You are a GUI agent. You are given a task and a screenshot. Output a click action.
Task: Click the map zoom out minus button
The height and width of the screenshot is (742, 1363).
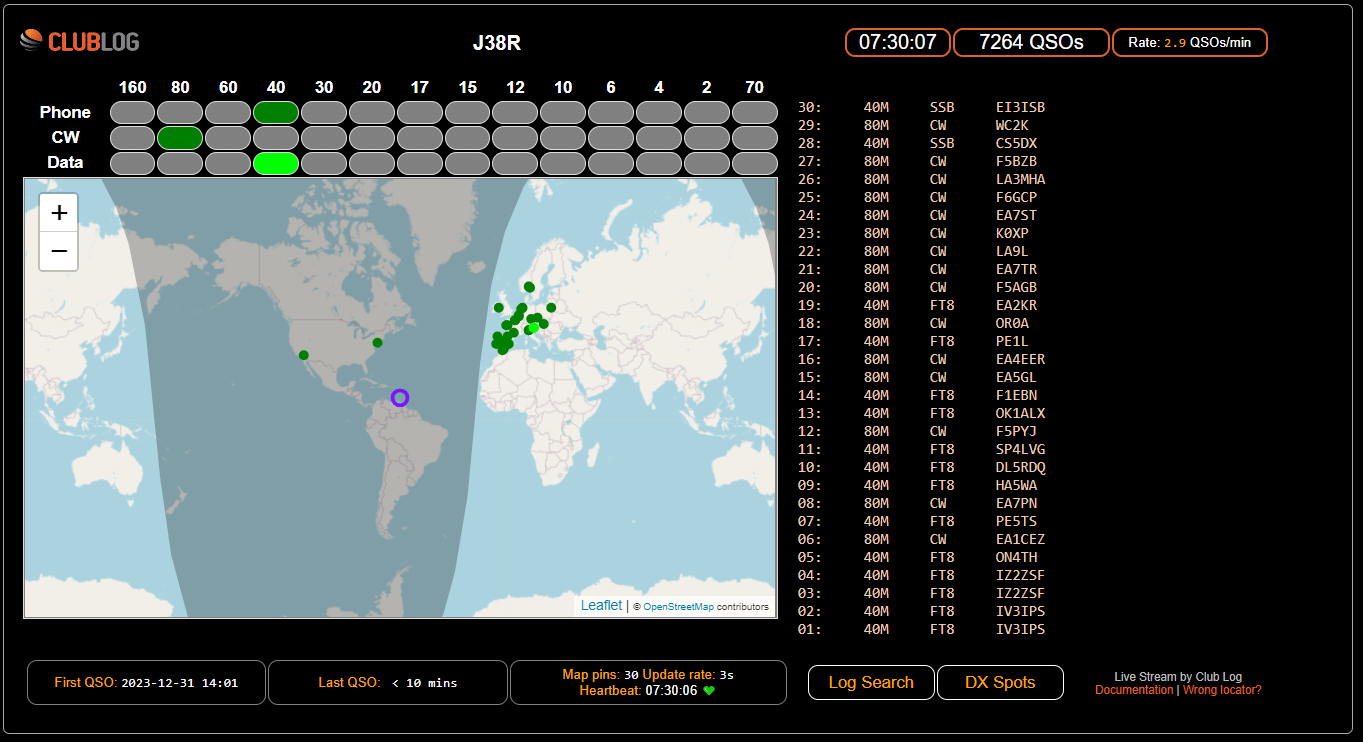point(59,251)
